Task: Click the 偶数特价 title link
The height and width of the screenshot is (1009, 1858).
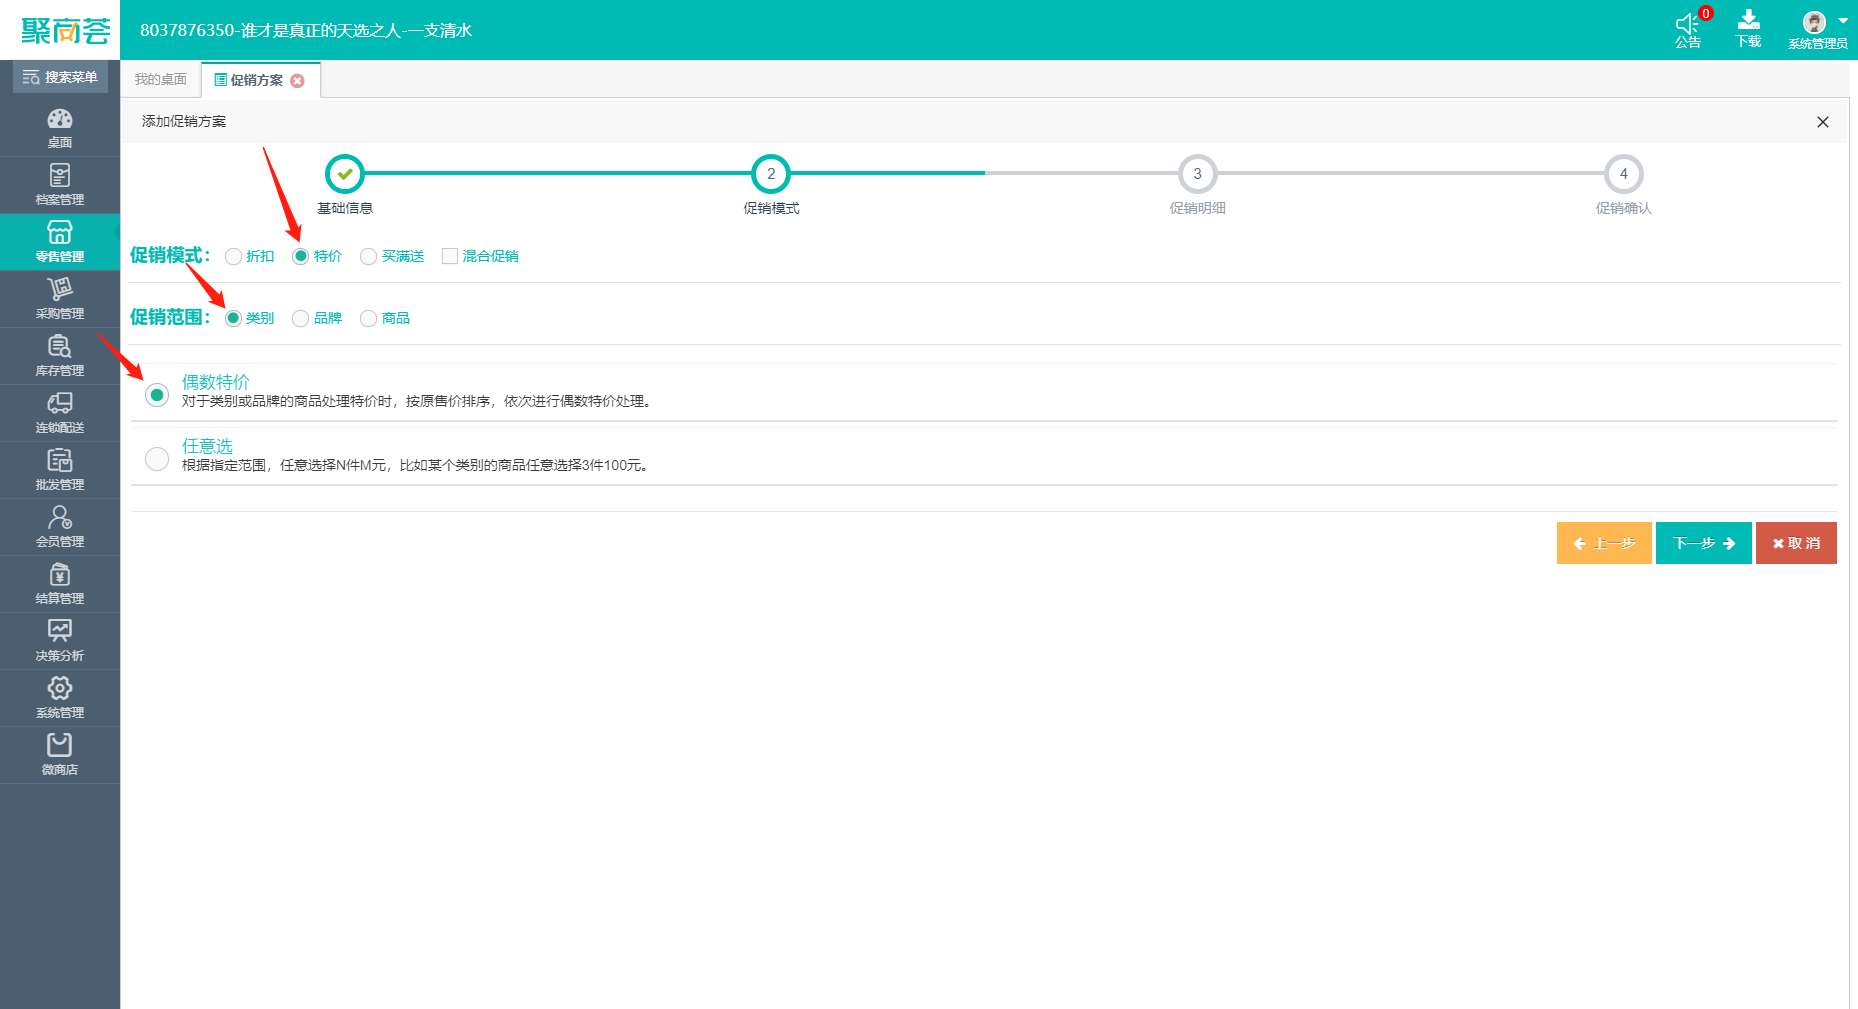Action: pyautogui.click(x=216, y=382)
